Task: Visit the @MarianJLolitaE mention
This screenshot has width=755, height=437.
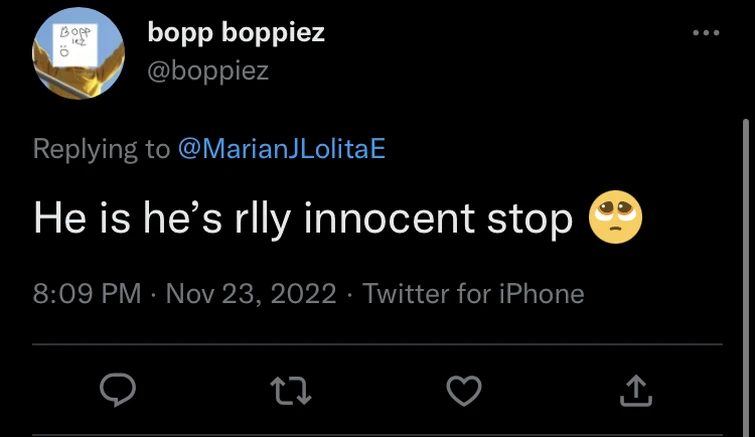Action: tap(281, 149)
